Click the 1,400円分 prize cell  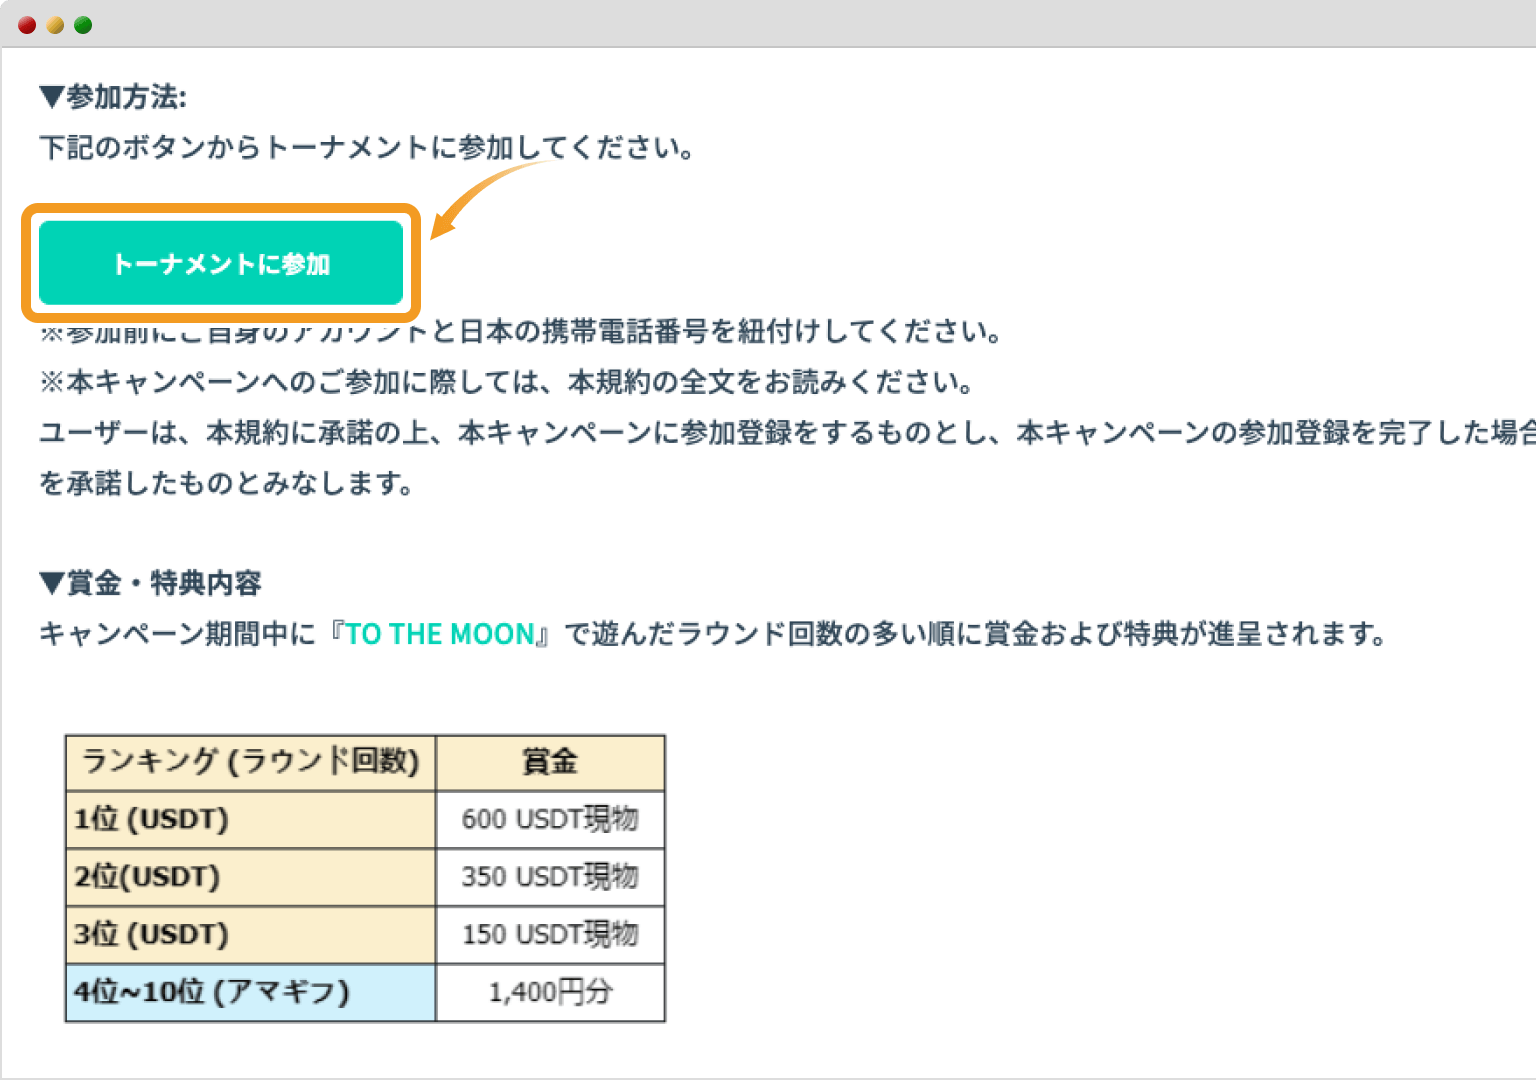coord(550,992)
